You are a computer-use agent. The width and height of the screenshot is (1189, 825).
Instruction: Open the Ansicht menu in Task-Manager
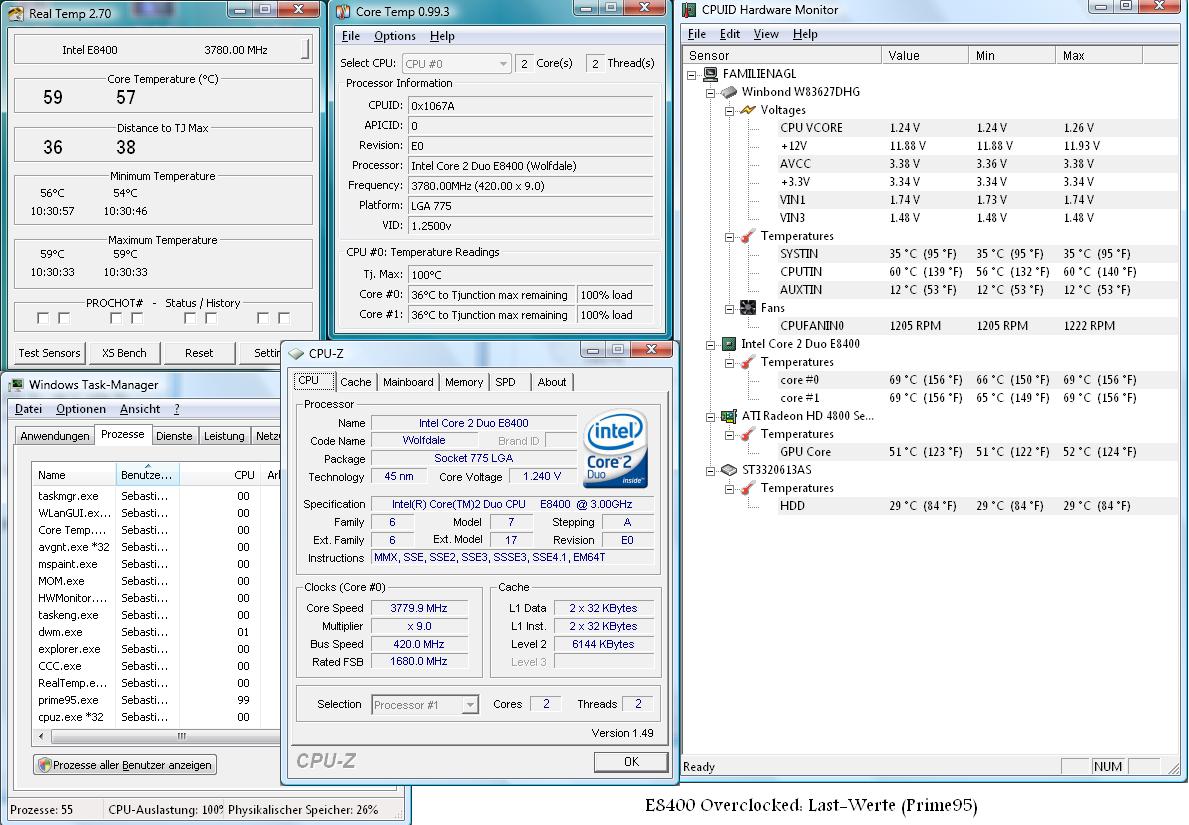[x=140, y=409]
